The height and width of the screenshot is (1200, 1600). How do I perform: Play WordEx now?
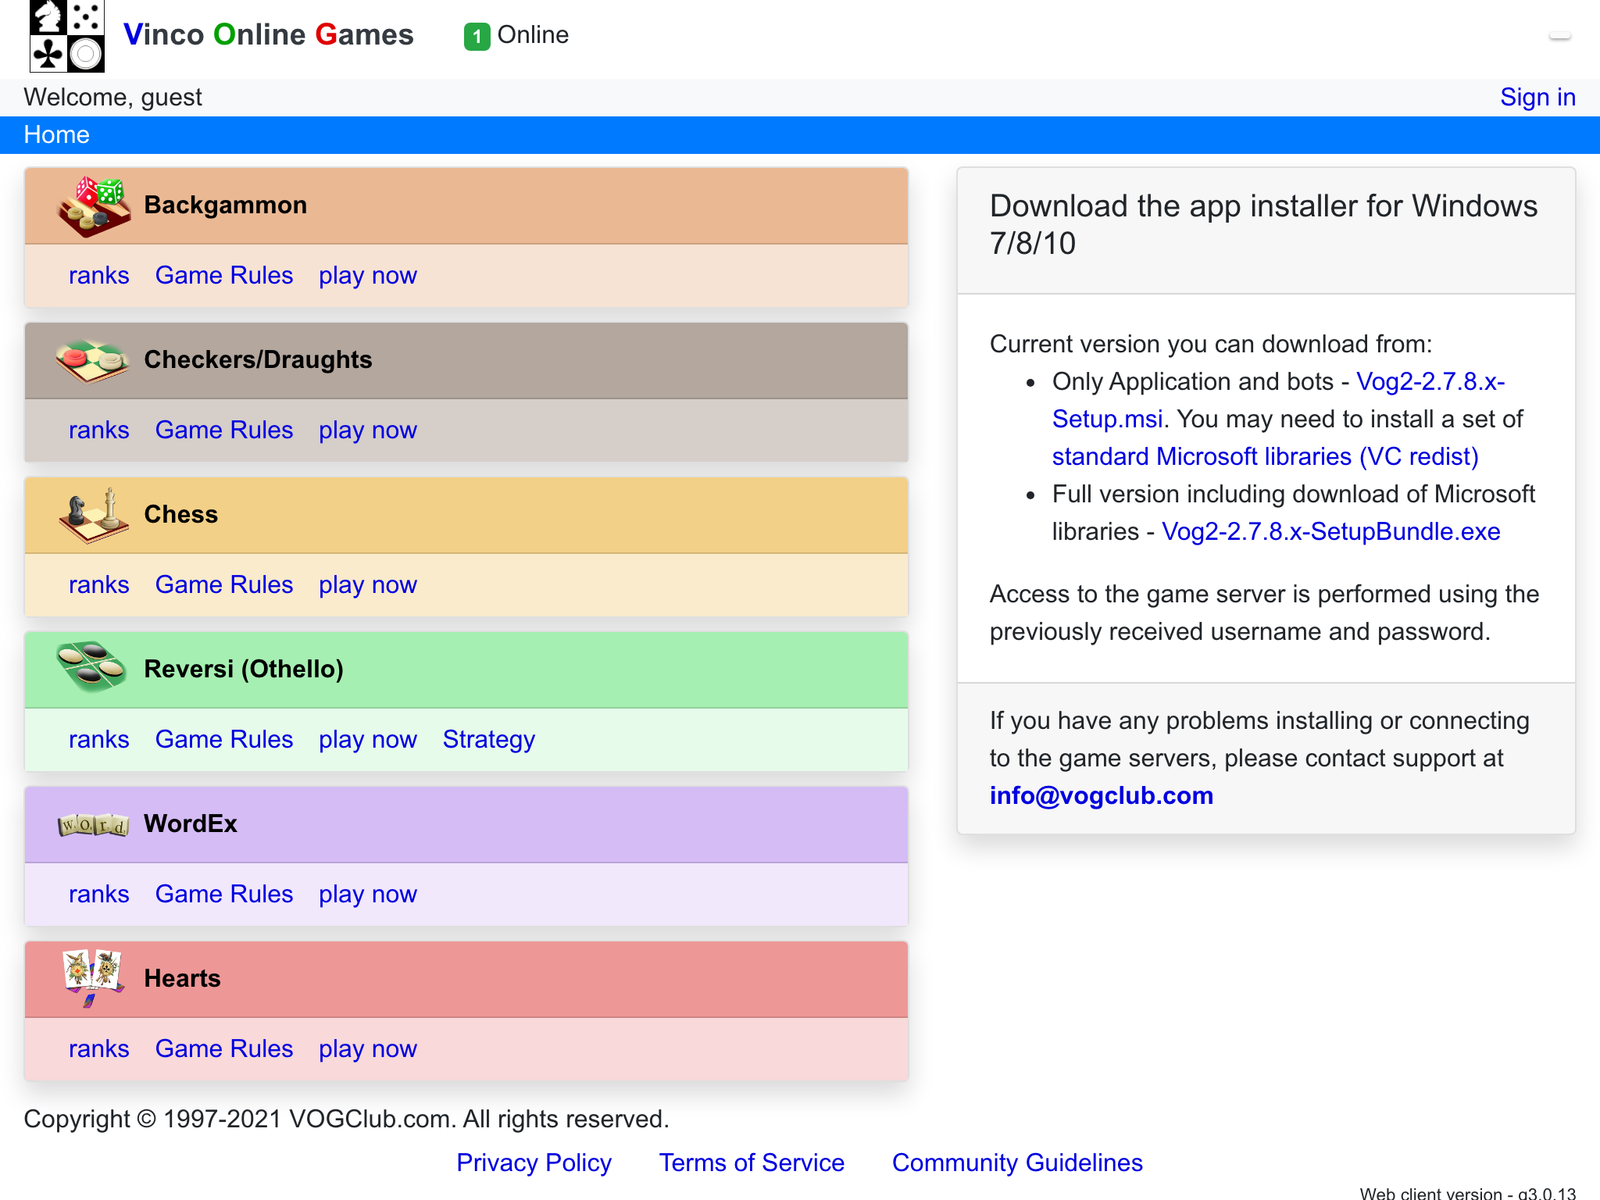click(368, 894)
